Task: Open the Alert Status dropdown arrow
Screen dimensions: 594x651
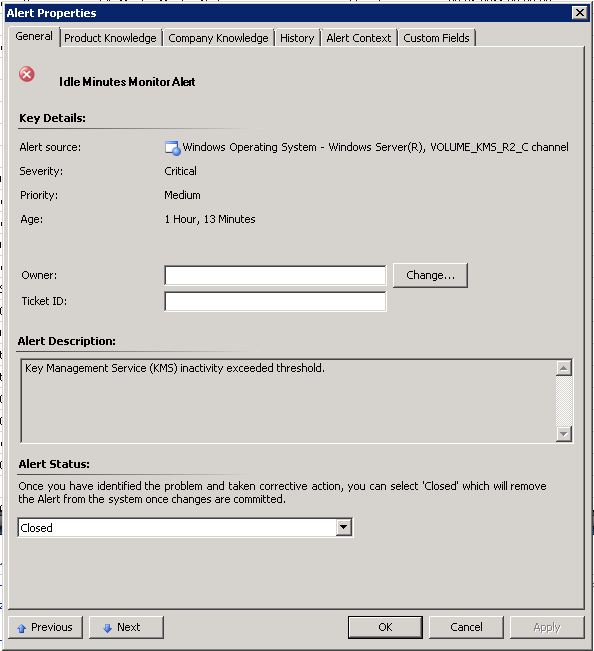Action: click(343, 527)
